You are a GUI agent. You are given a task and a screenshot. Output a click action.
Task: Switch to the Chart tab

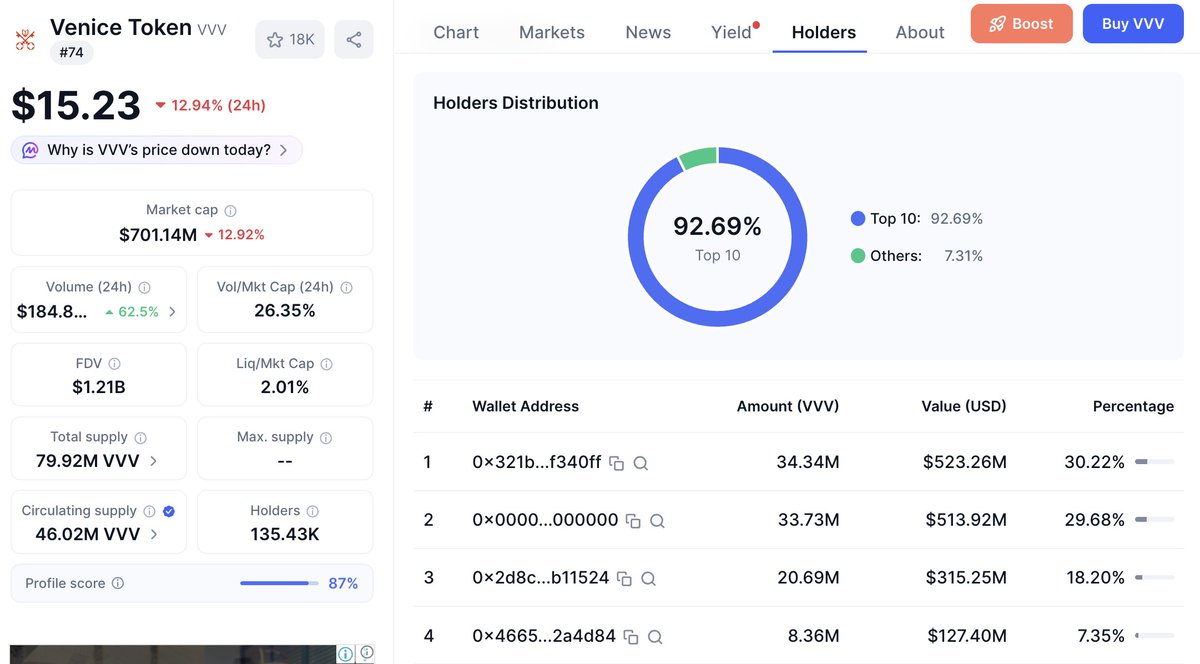(x=456, y=32)
